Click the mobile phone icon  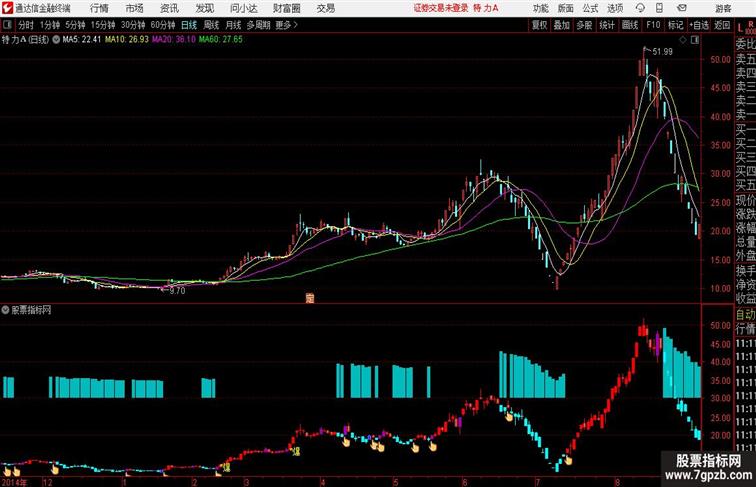659,8
